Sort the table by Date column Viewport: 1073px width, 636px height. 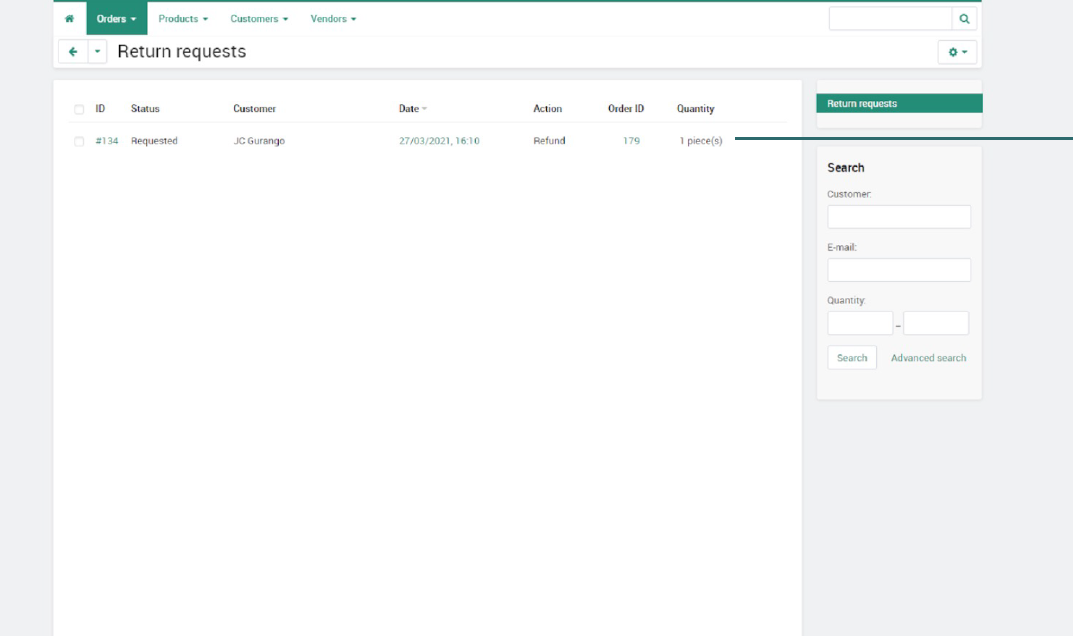tap(413, 108)
